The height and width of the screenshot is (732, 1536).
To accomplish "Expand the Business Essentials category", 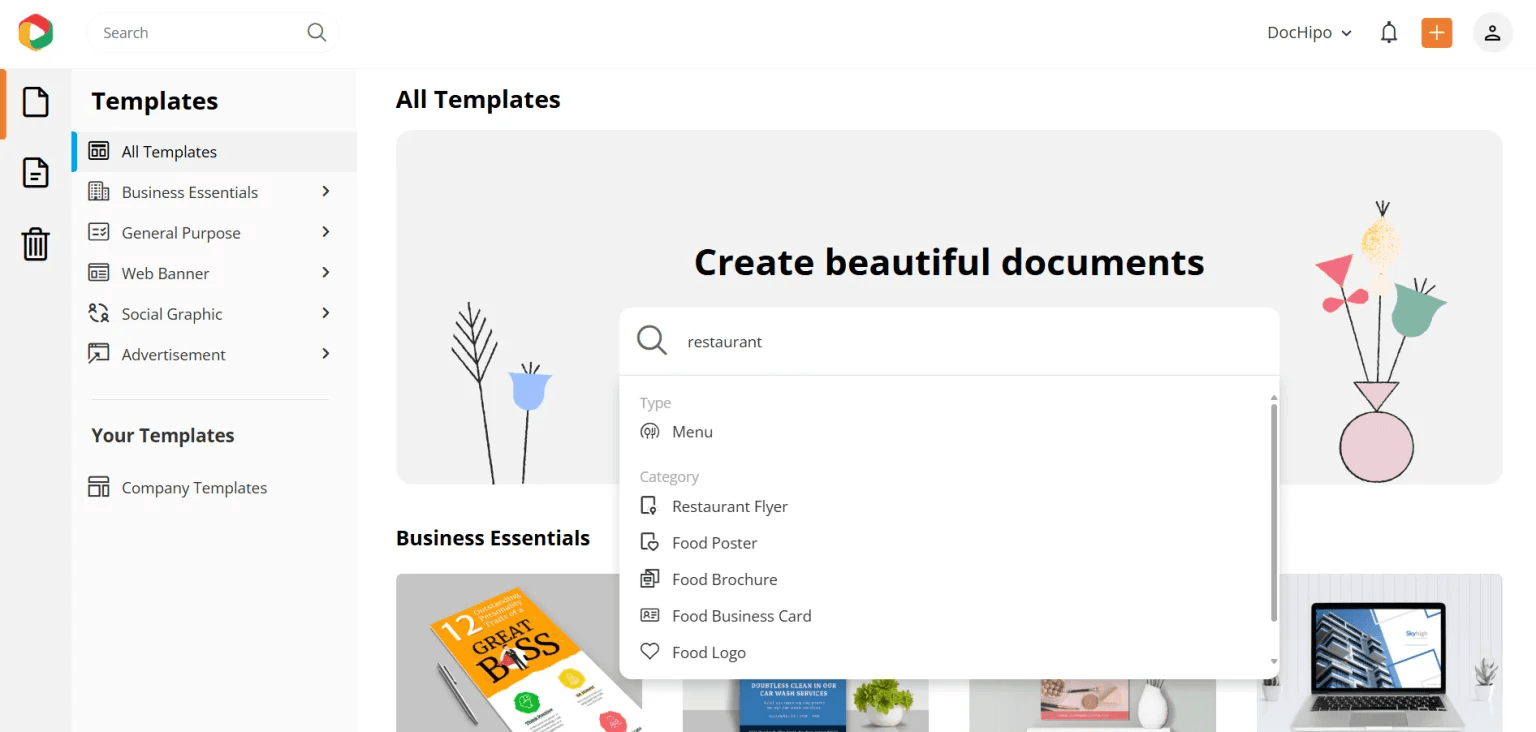I will click(x=190, y=192).
